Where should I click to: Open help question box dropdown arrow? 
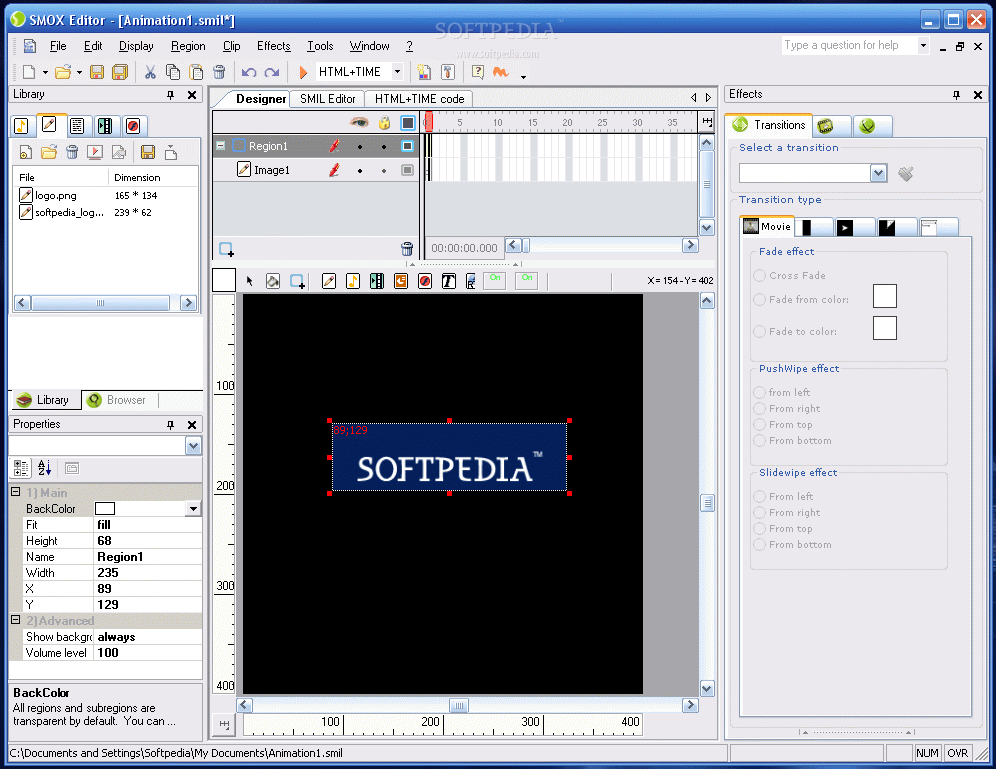tap(923, 45)
